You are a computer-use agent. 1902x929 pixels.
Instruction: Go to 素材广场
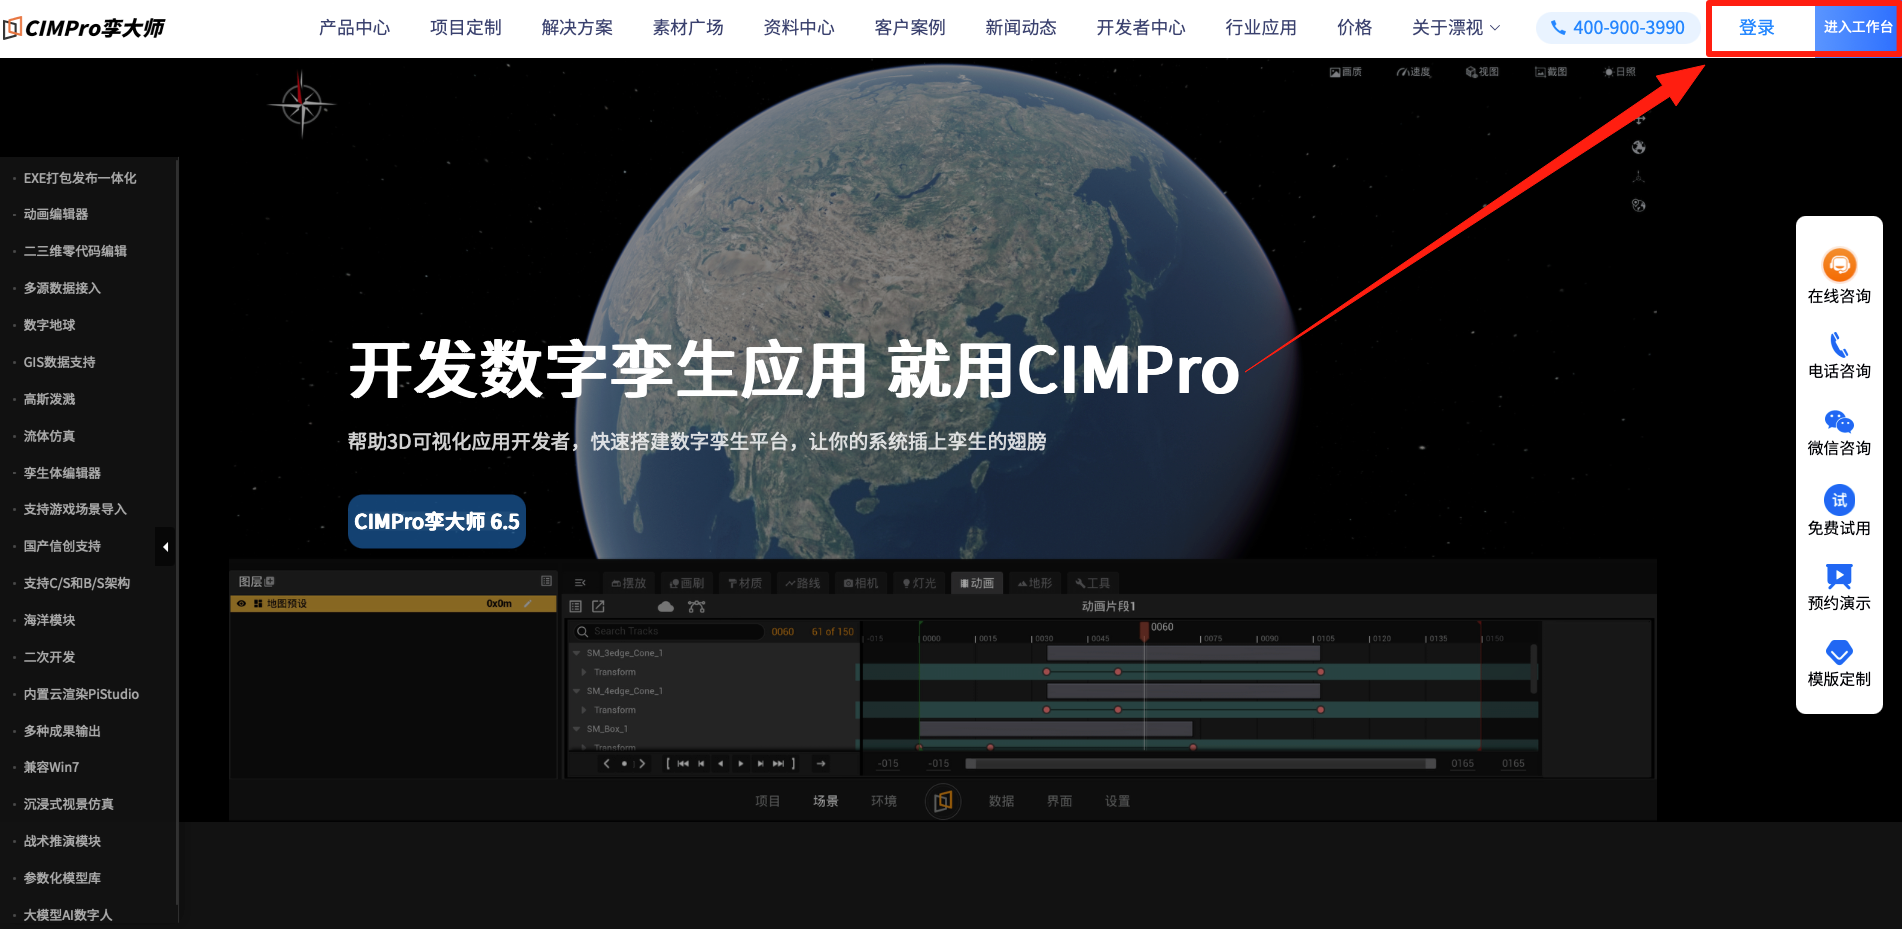[688, 28]
